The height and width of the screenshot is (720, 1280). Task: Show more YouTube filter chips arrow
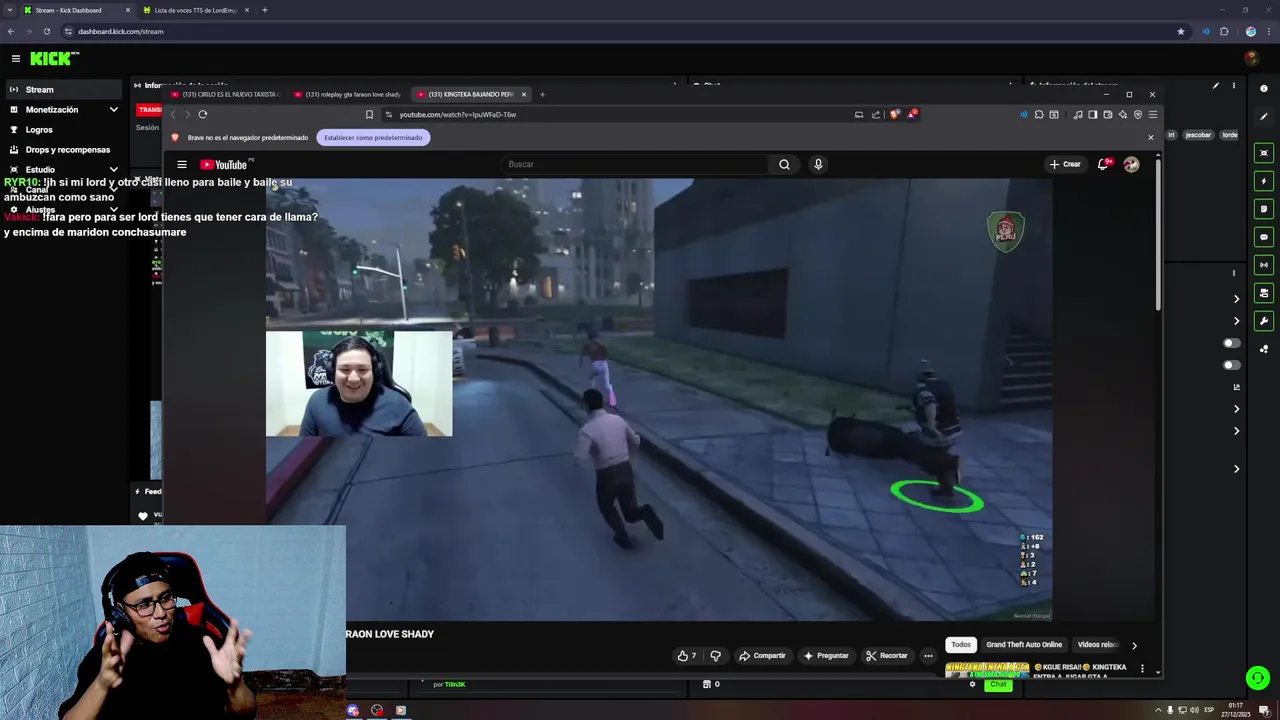click(x=1134, y=645)
